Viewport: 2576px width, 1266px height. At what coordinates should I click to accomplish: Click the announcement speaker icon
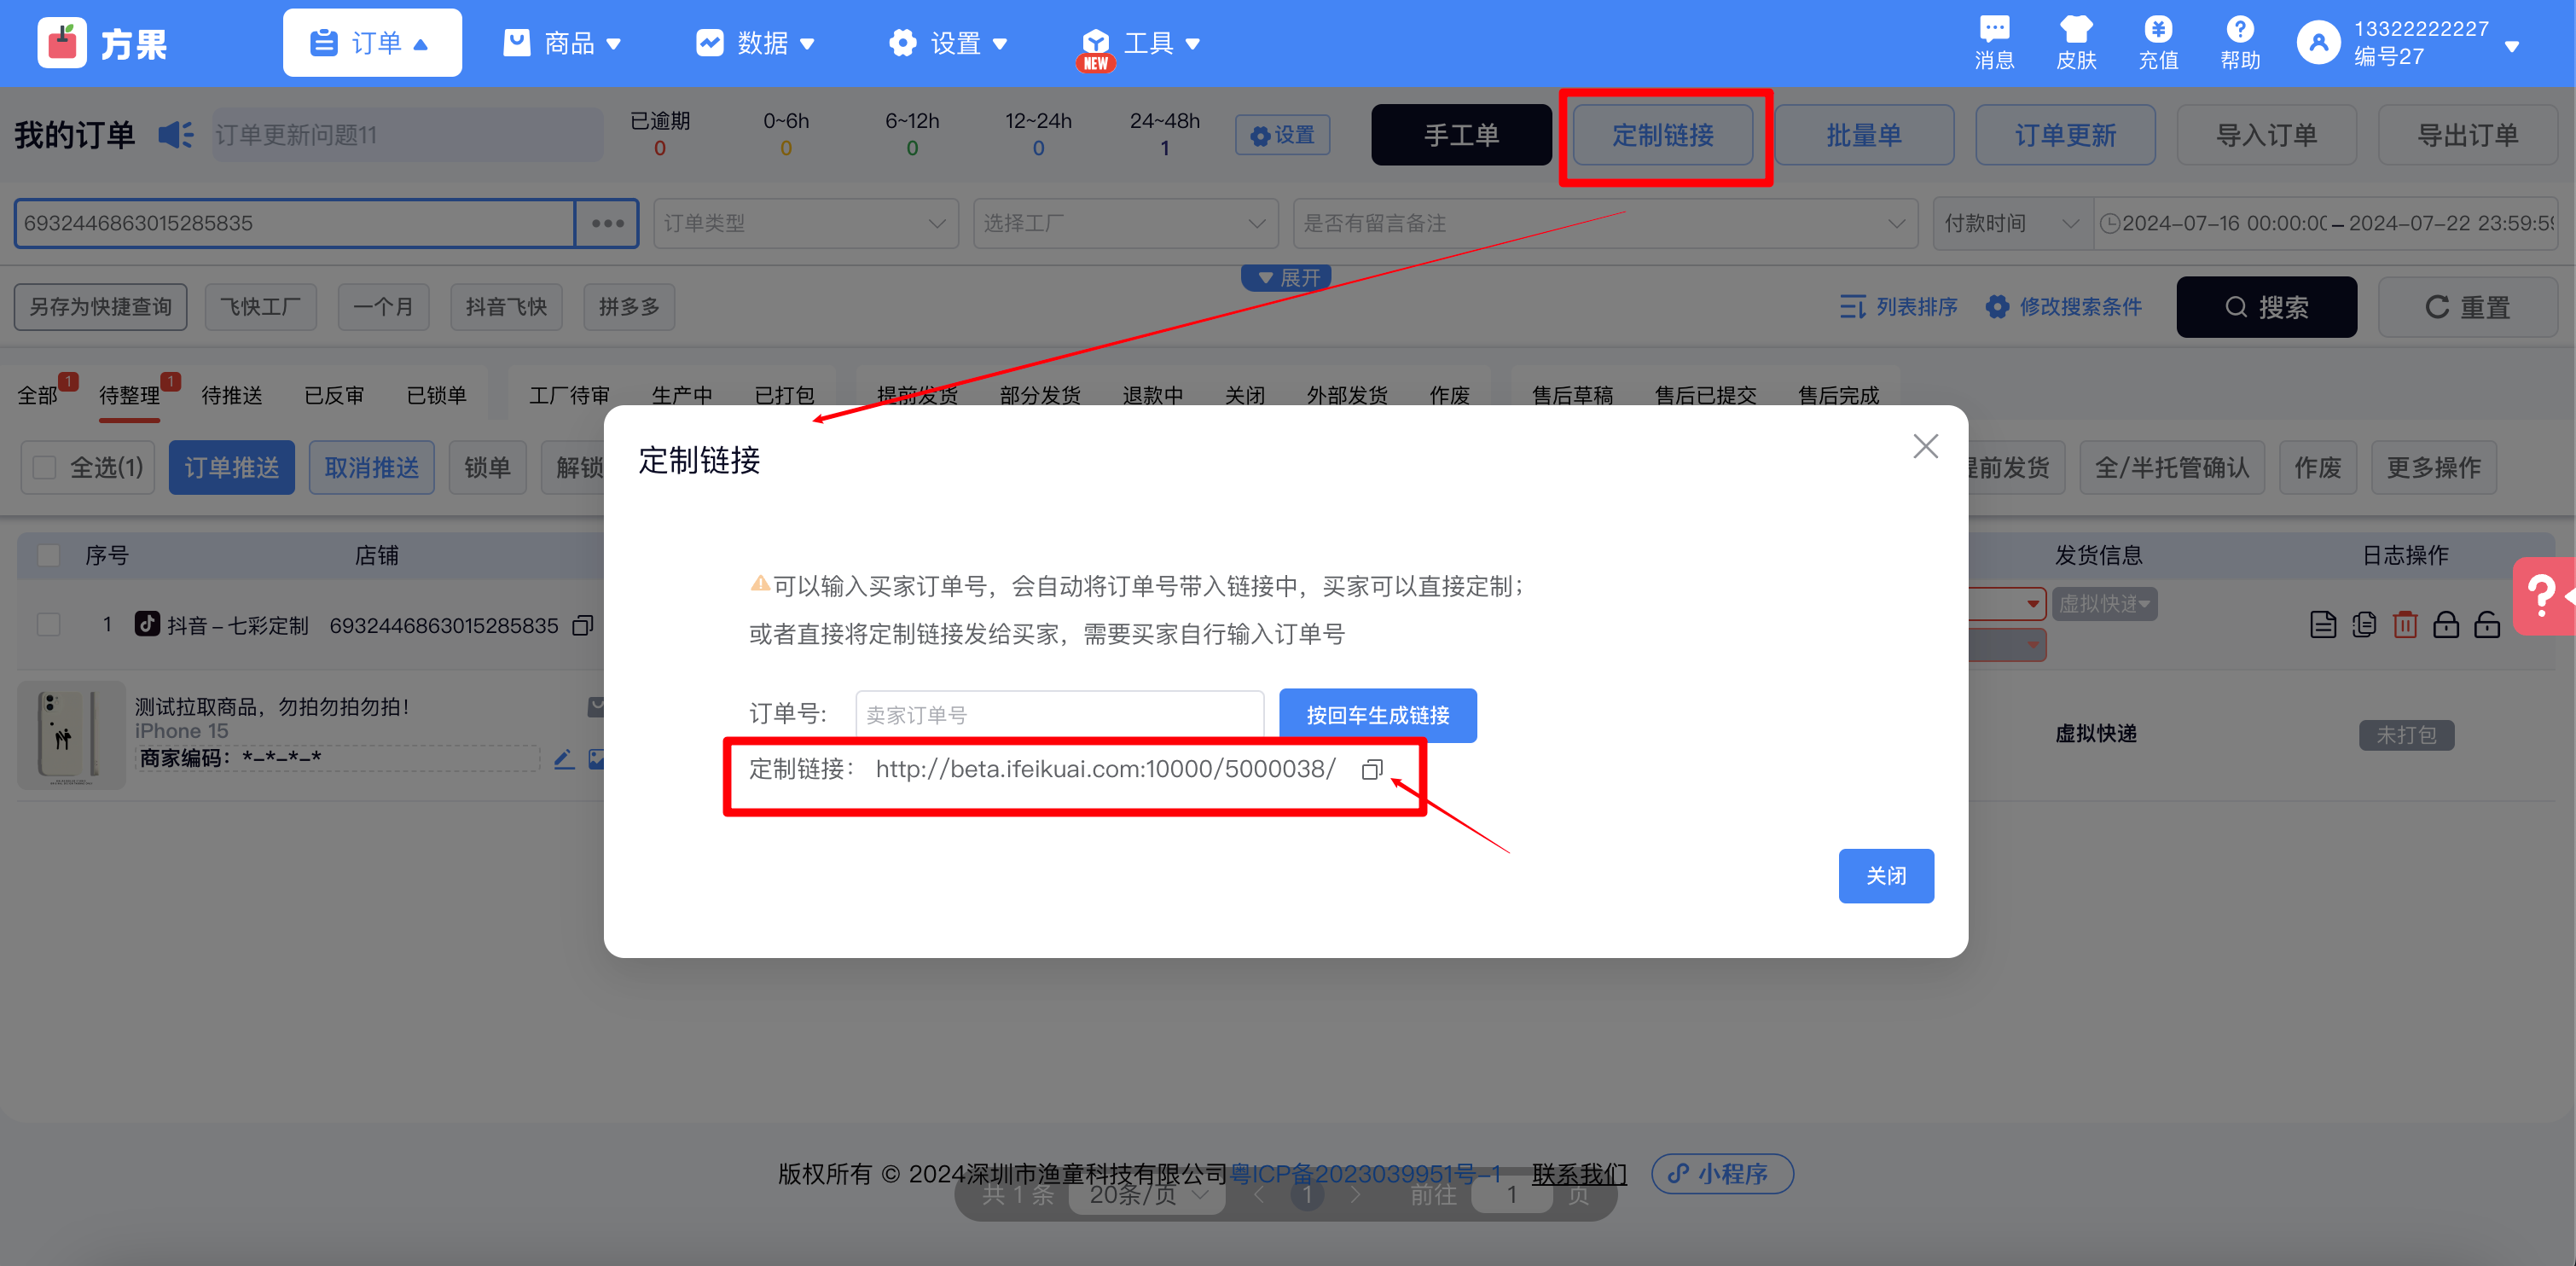[176, 135]
